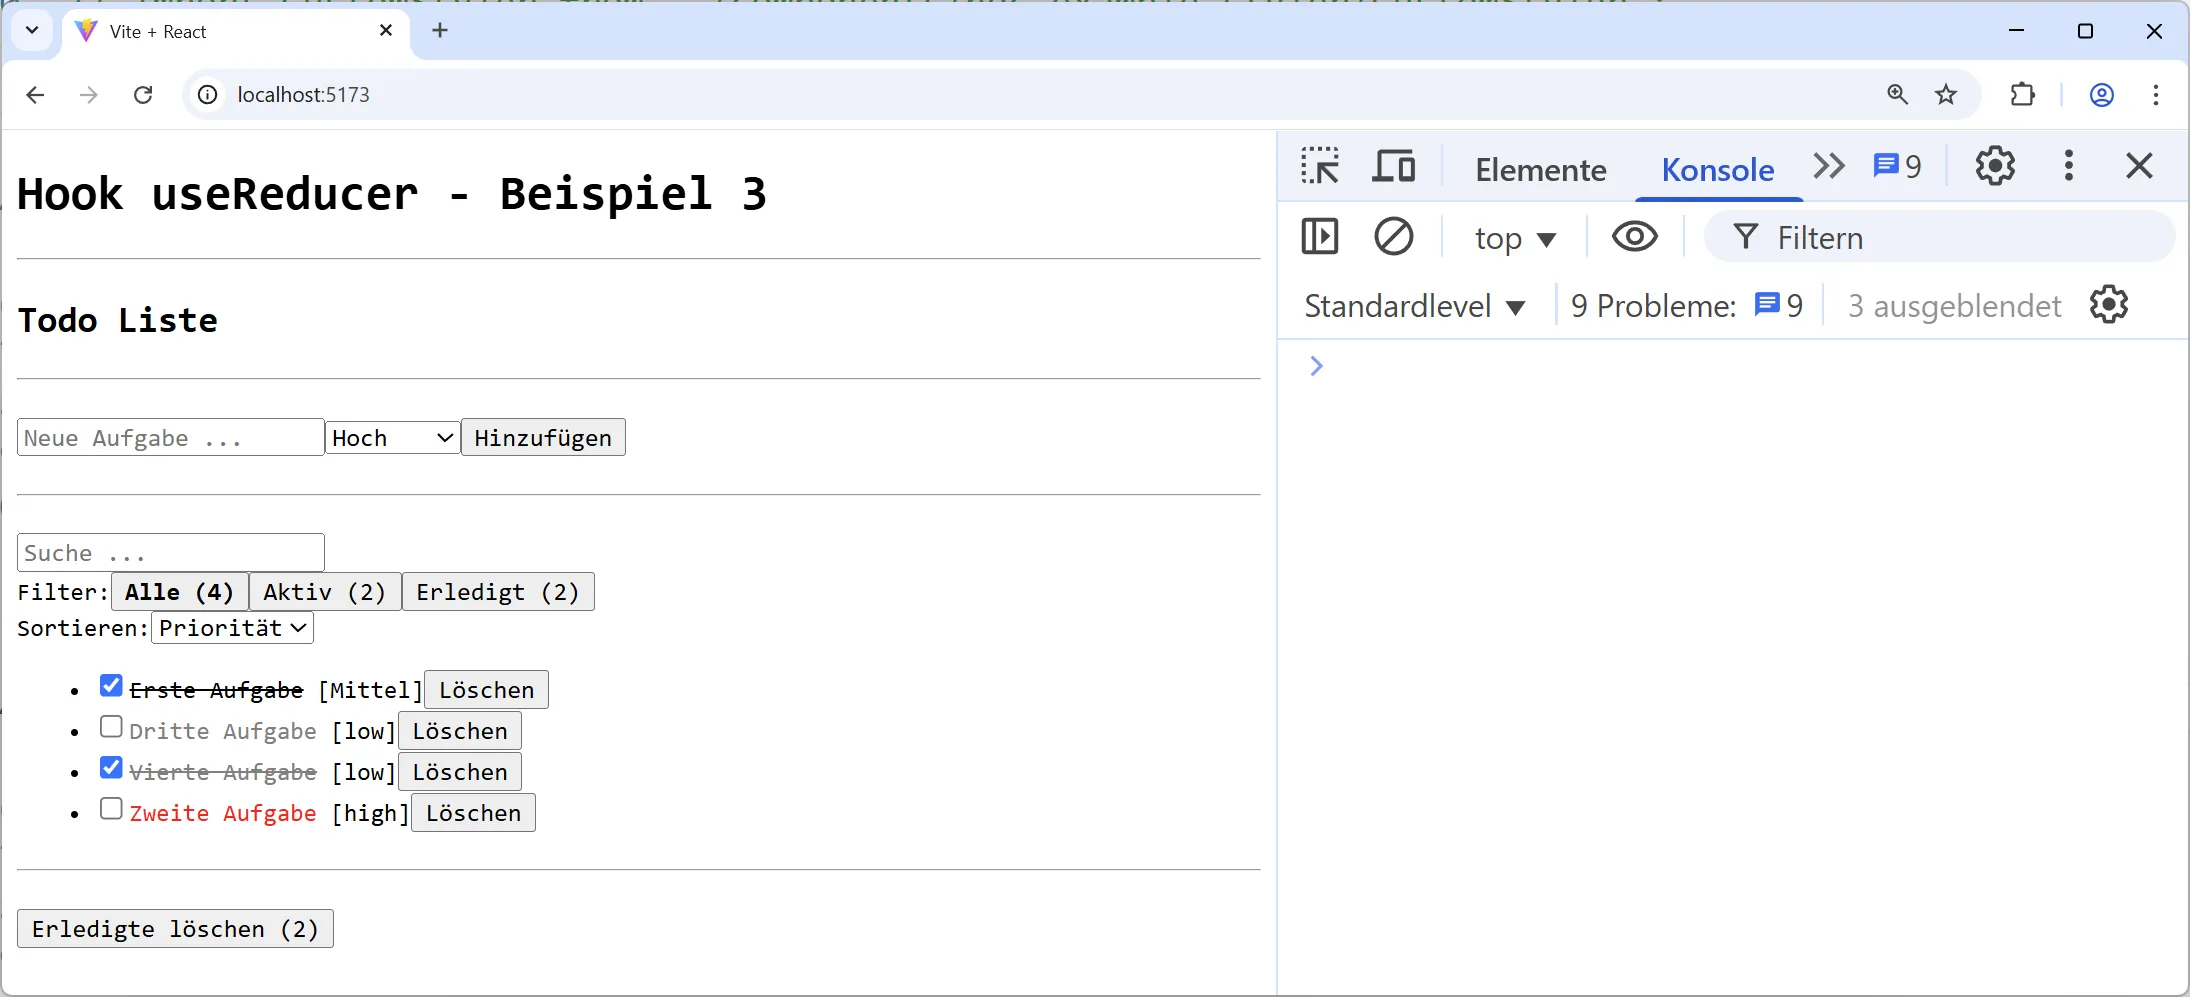Viewport: 2190px width, 997px height.
Task: Open the 9 issues badge in DevTools tab bar
Action: tap(1897, 166)
